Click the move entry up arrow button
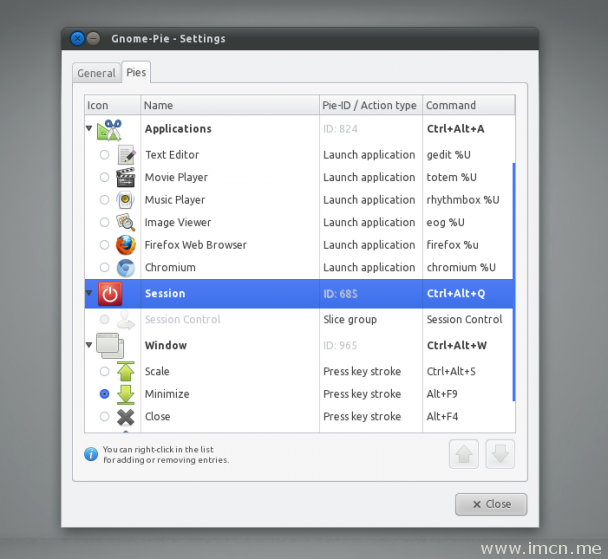This screenshot has width=608, height=559. 464,454
